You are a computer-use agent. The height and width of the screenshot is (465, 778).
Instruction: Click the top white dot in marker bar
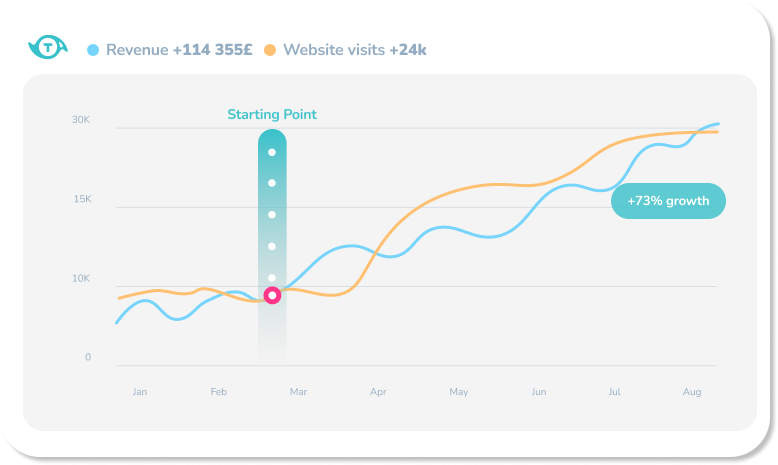(272, 152)
